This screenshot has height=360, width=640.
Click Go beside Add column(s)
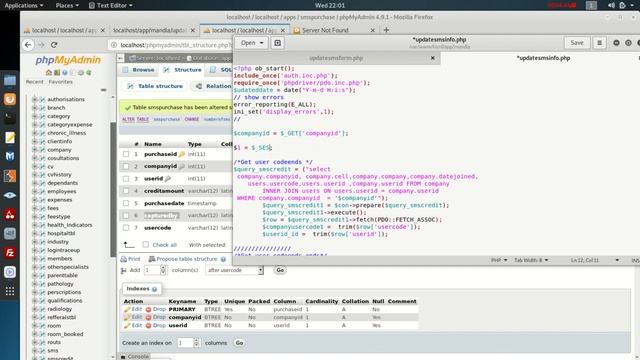pyautogui.click(x=280, y=270)
